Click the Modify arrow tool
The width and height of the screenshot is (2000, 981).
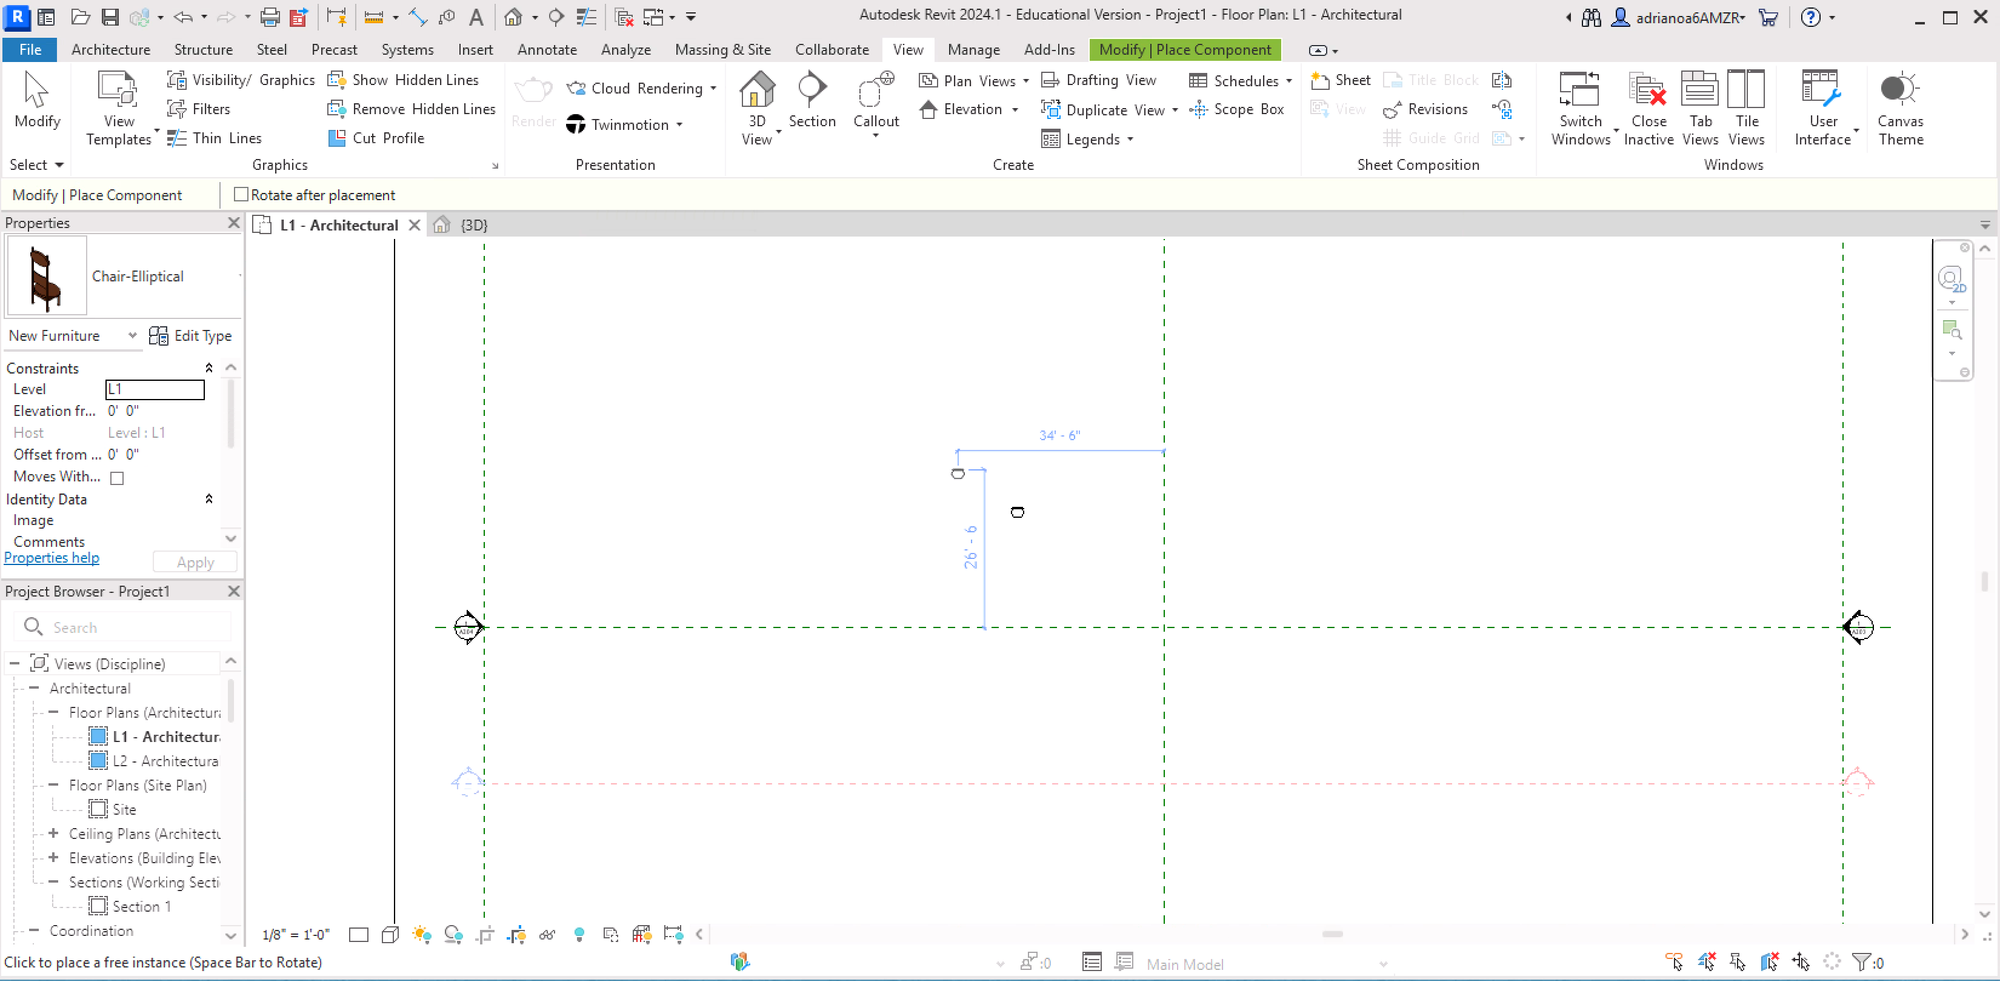click(x=37, y=100)
